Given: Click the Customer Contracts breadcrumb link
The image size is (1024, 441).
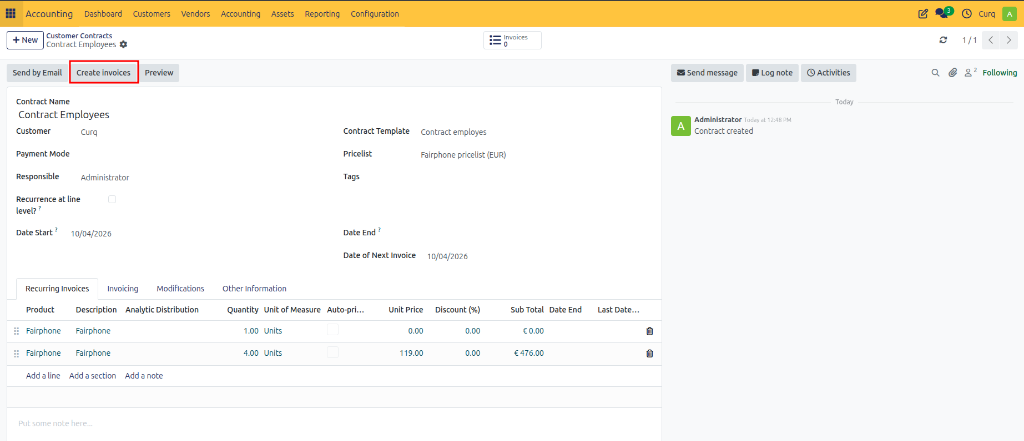Looking at the screenshot, I should pos(79,35).
